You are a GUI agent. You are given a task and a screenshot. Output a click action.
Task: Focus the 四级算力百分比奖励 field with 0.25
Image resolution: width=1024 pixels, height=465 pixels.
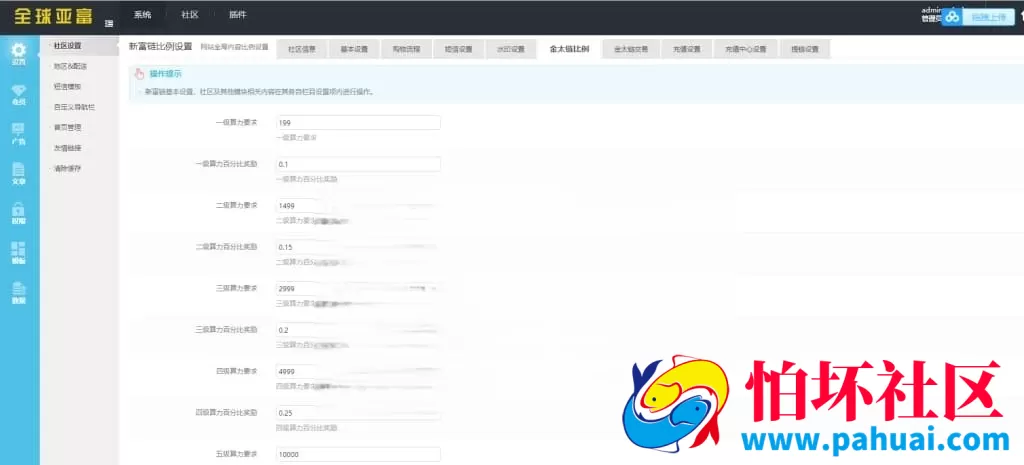point(358,413)
